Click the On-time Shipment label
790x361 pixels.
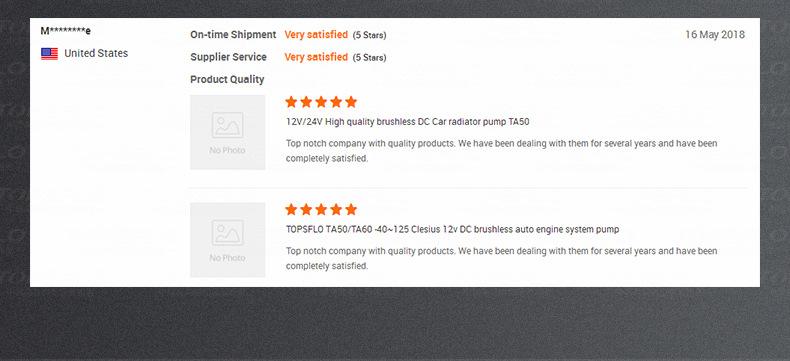(x=233, y=35)
